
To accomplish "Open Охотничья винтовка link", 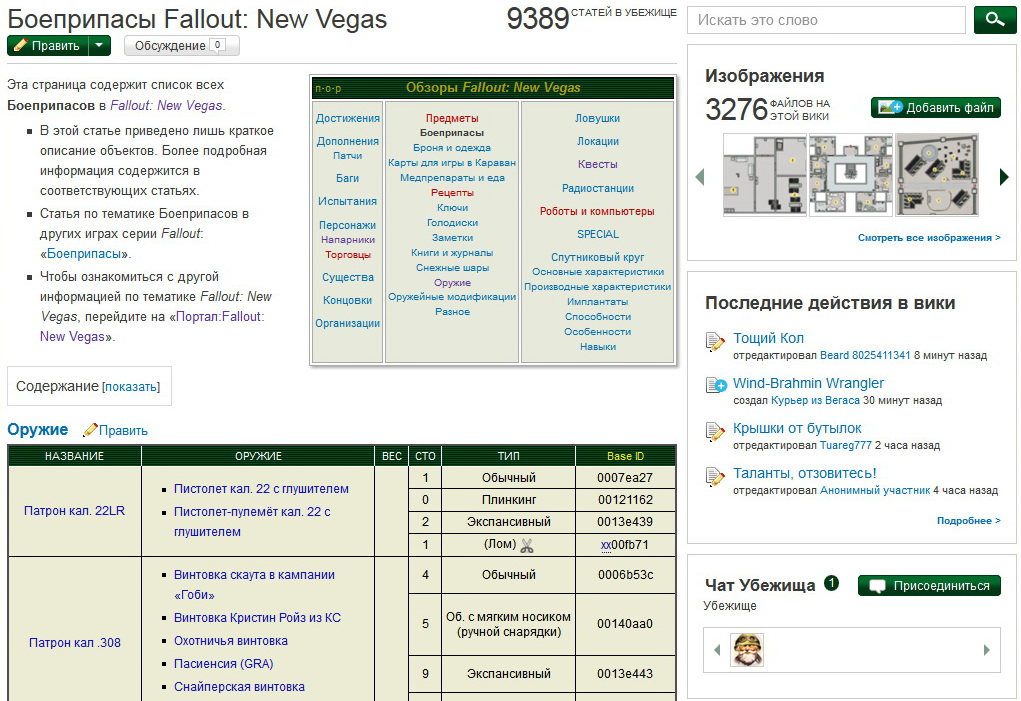I will tap(231, 641).
